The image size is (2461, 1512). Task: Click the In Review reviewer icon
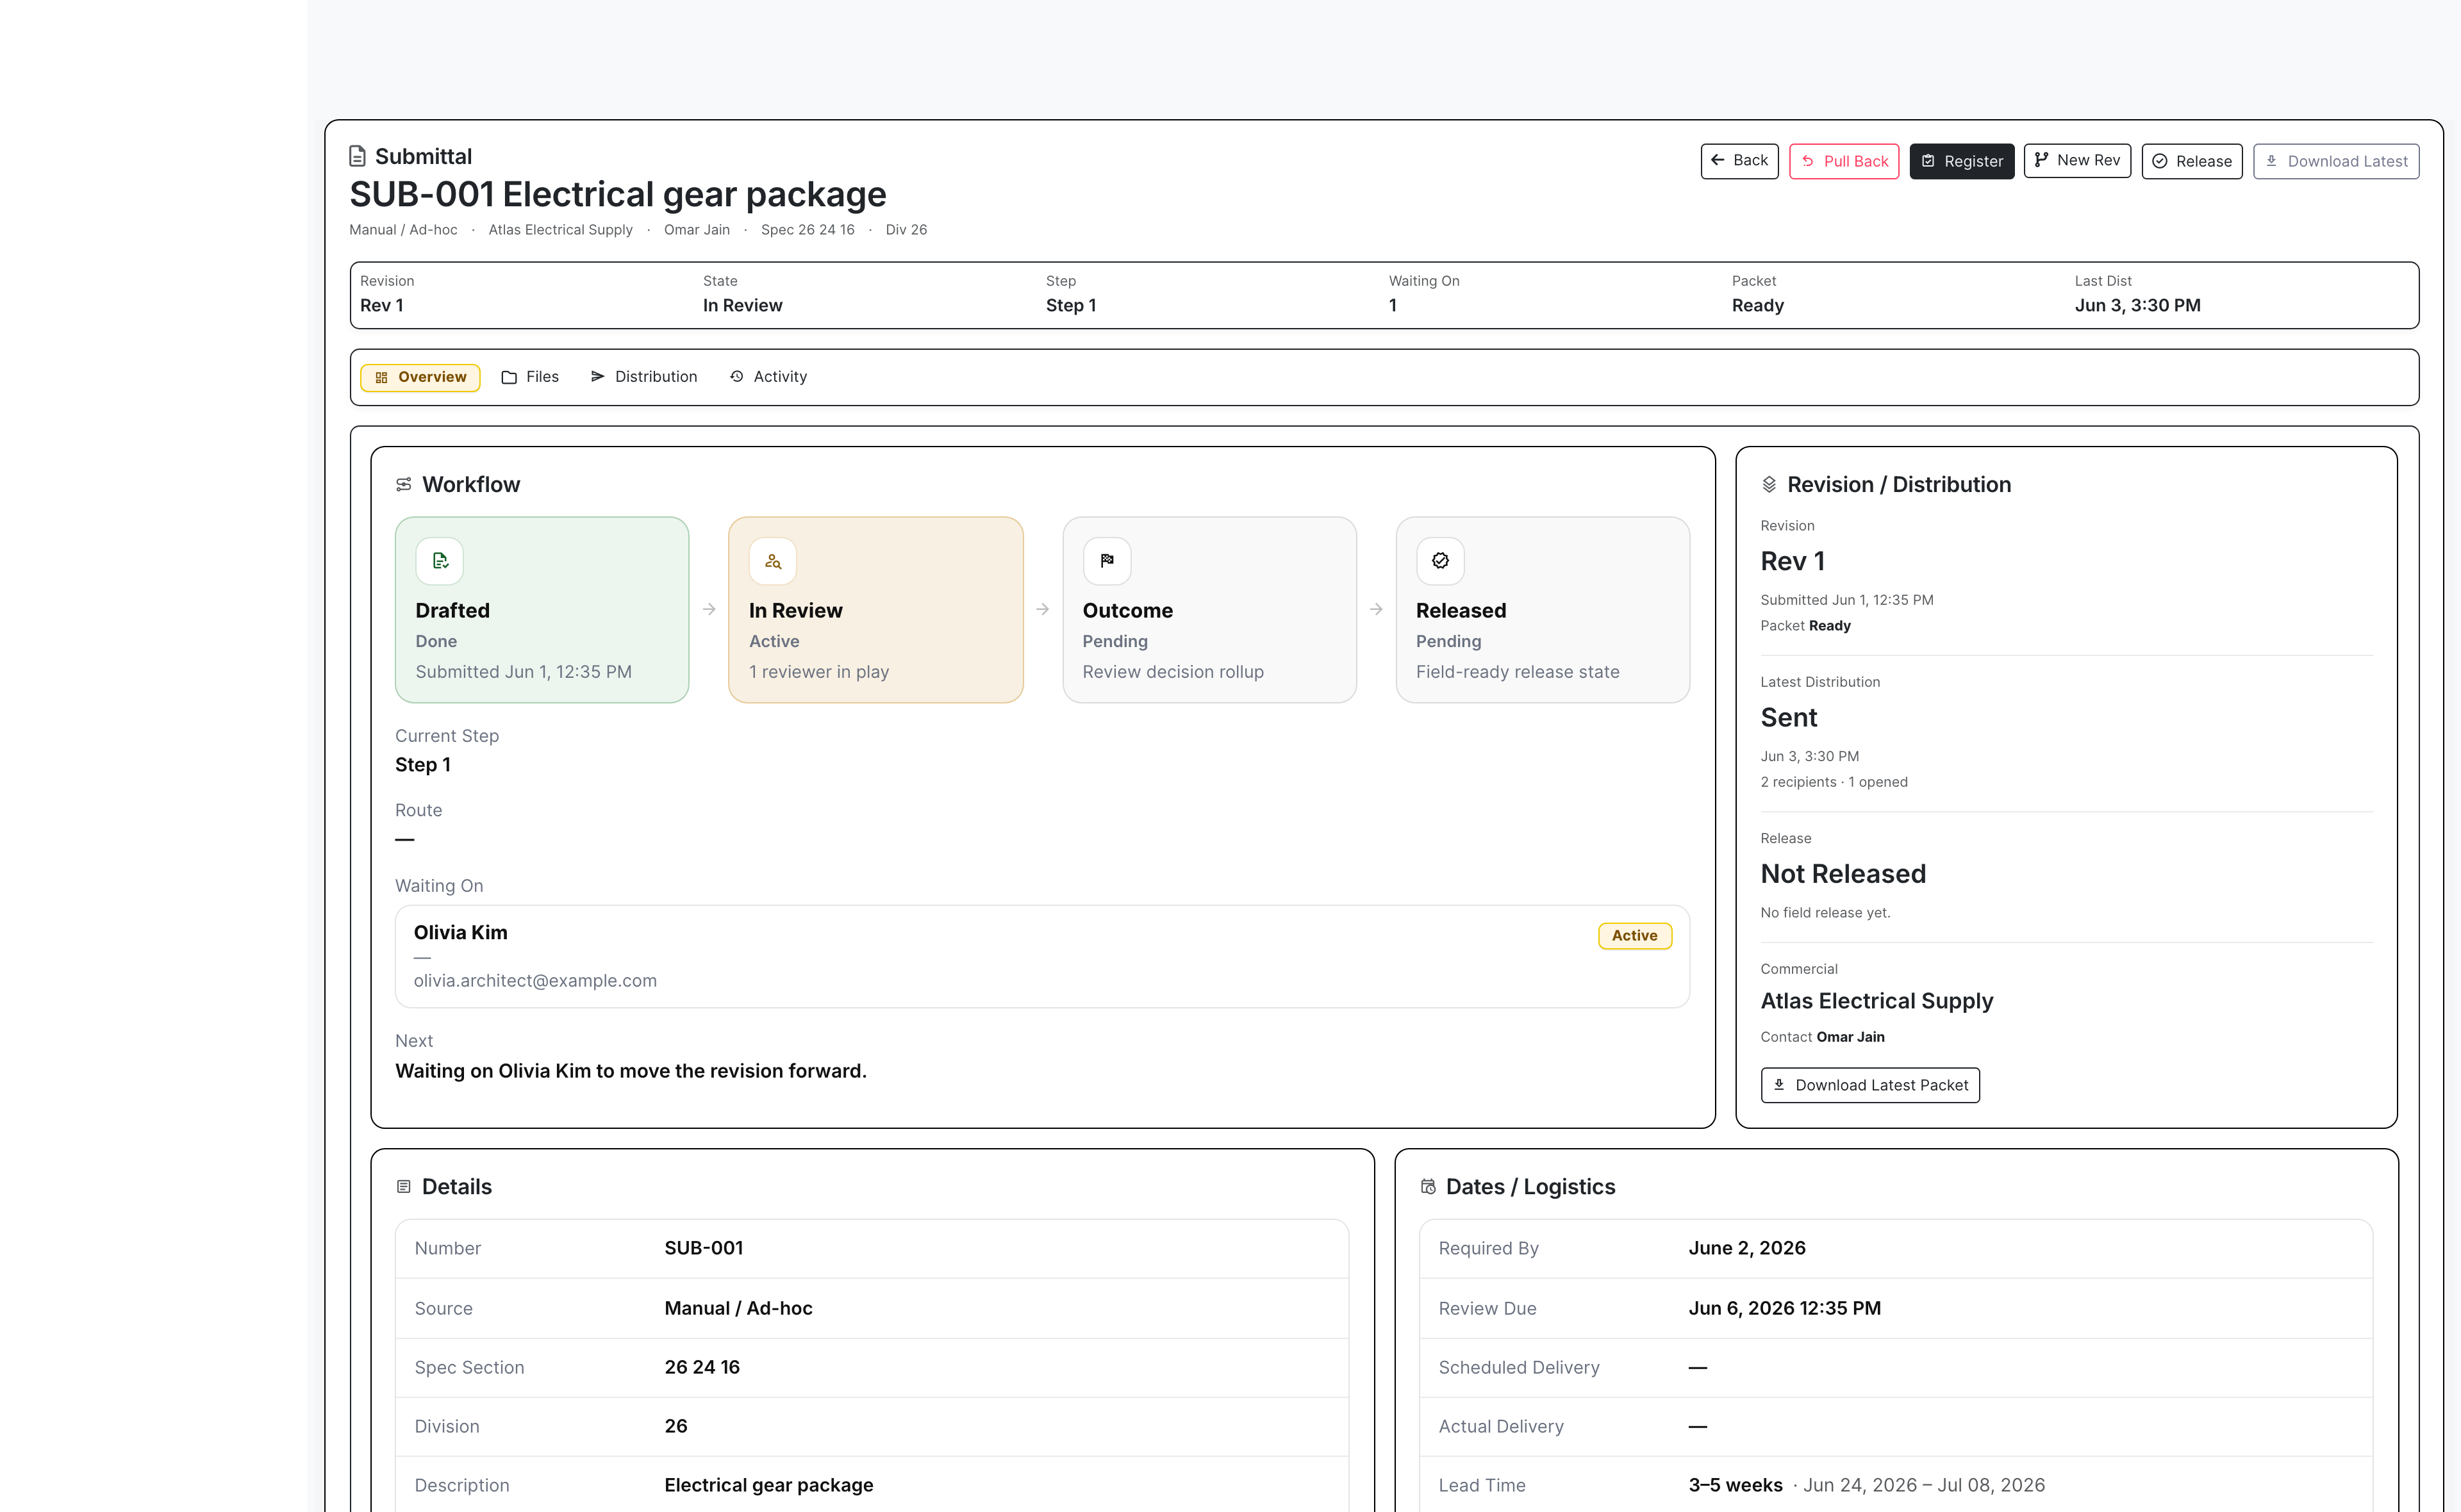(773, 561)
